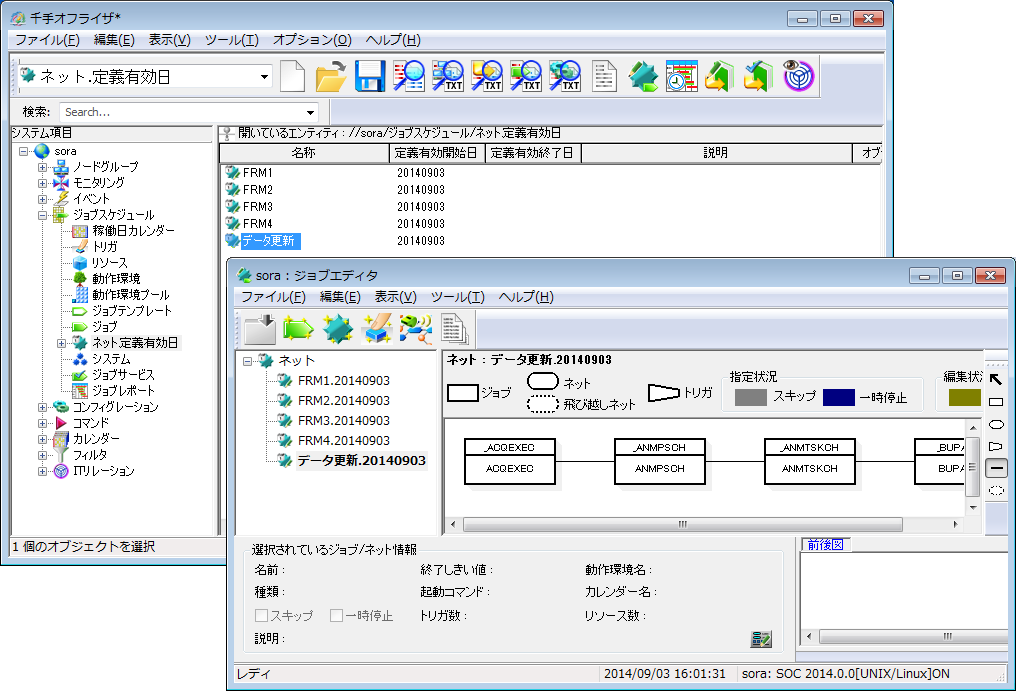Click the 定義有効開始日 column header
The image size is (1016, 692).
tap(436, 153)
